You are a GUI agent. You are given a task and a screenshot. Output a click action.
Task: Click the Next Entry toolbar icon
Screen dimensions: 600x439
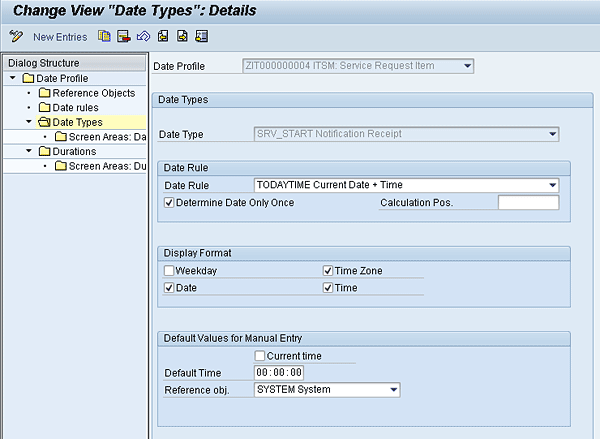pyautogui.click(x=182, y=37)
